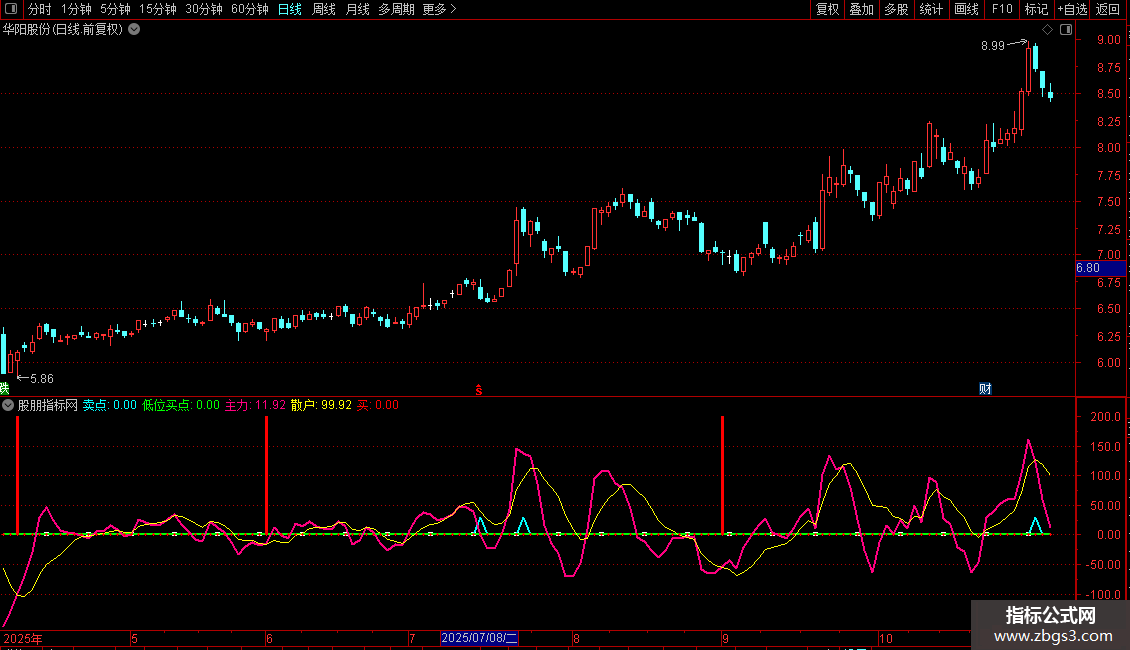Select the 15分钟 period tab
The image size is (1130, 650).
(x=158, y=9)
